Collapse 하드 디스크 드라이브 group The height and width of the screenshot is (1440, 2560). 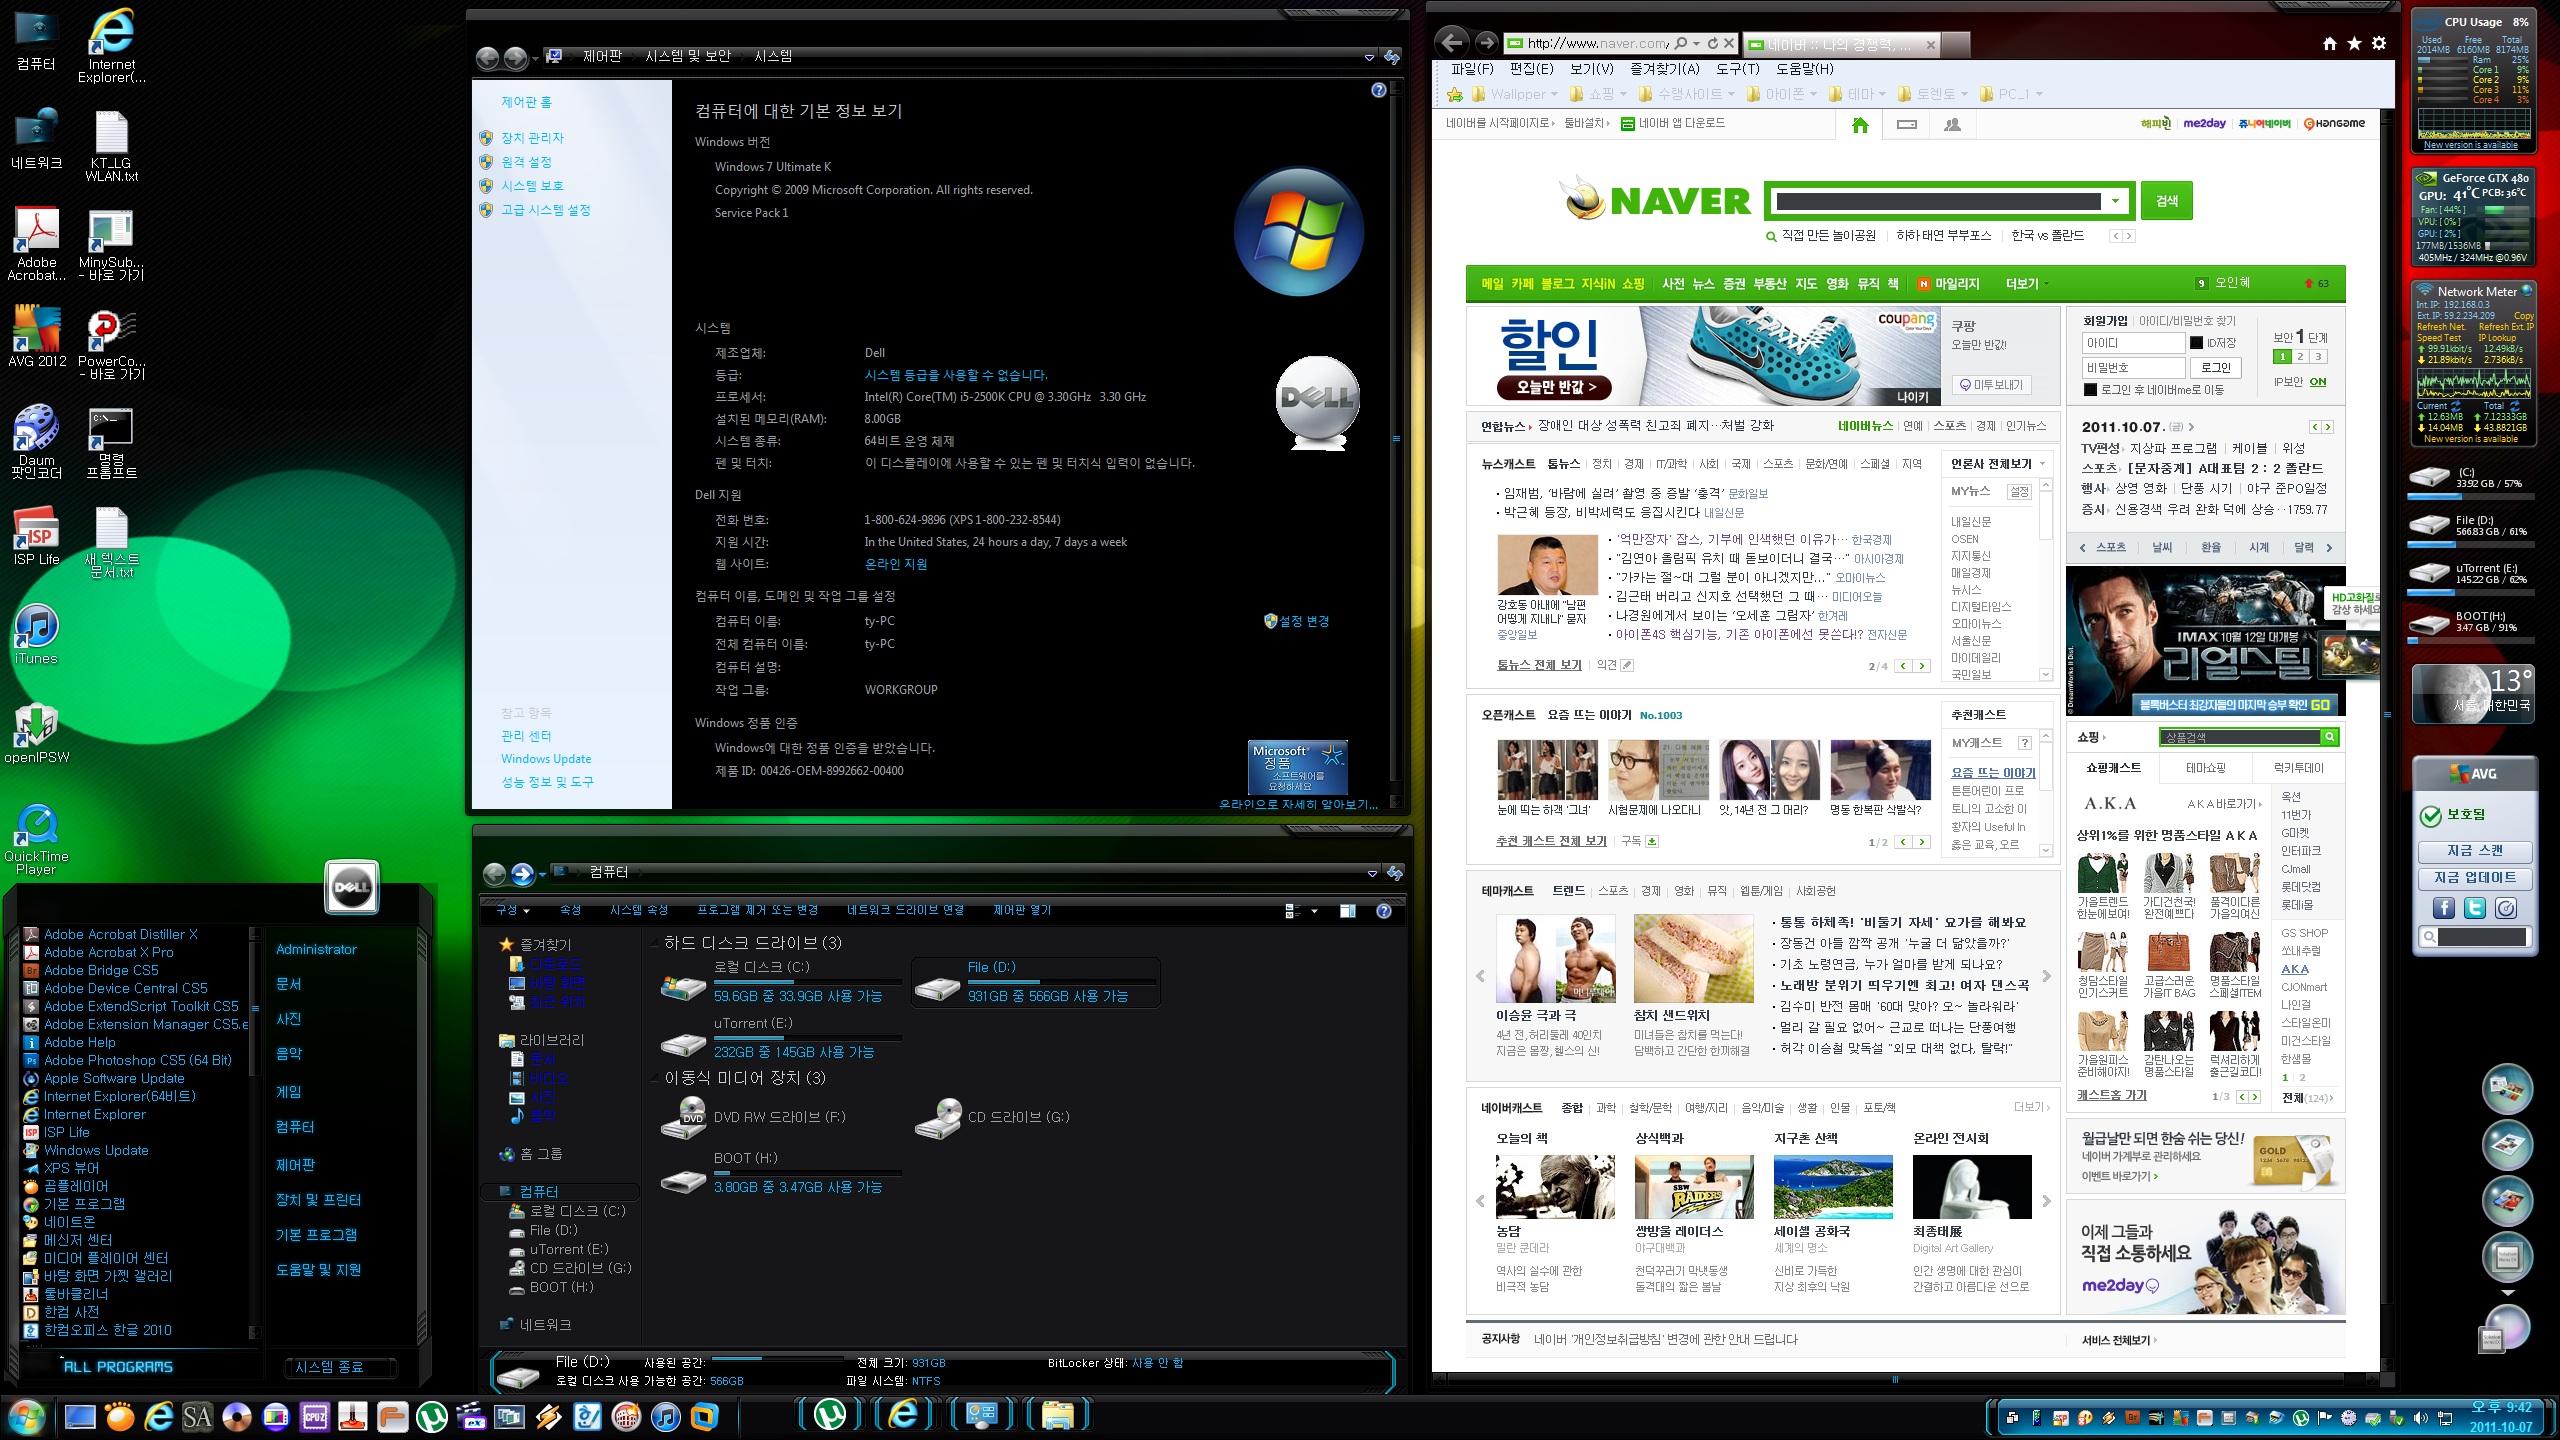click(656, 943)
